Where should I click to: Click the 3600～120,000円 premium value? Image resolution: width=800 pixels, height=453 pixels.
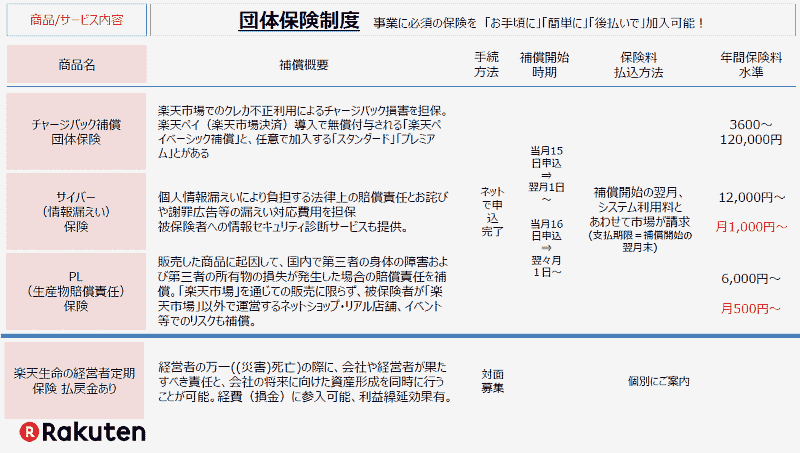[x=751, y=132]
